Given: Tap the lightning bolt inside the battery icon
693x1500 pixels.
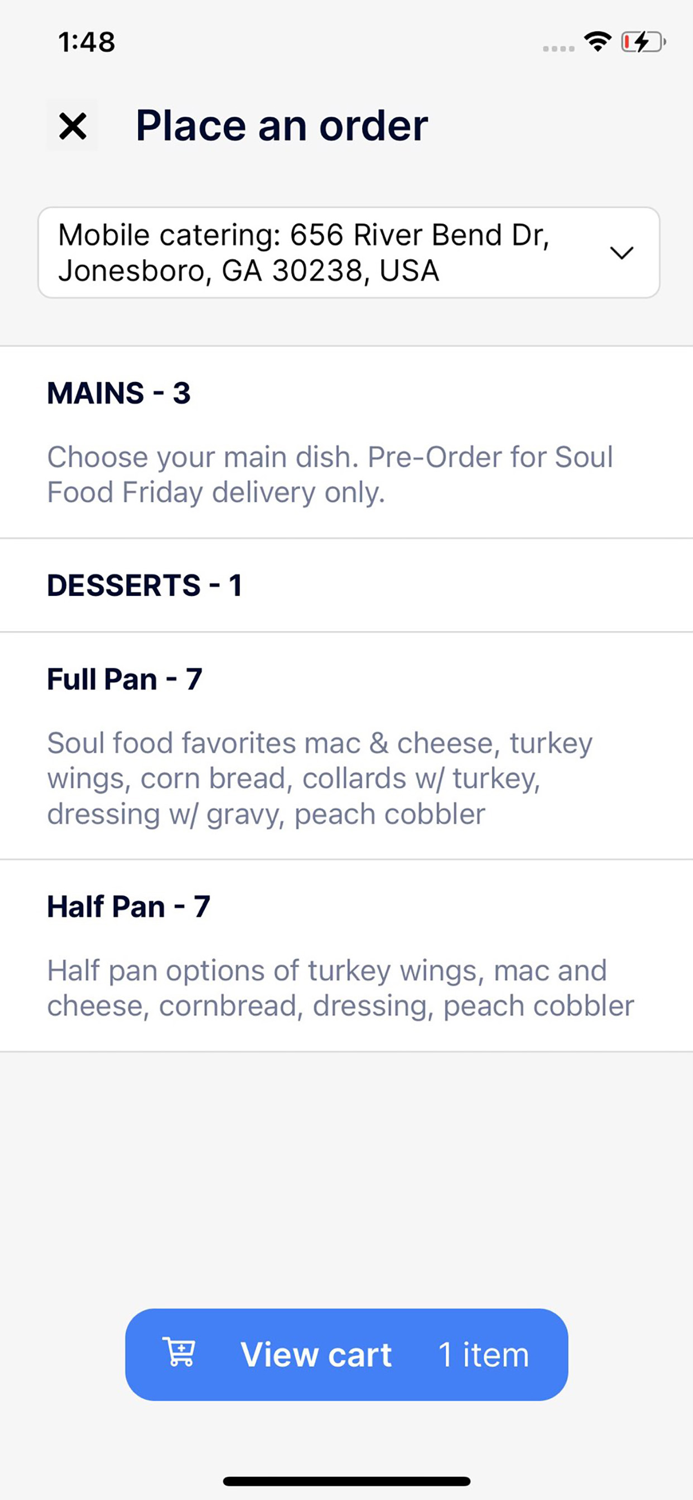Looking at the screenshot, I should tap(640, 41).
